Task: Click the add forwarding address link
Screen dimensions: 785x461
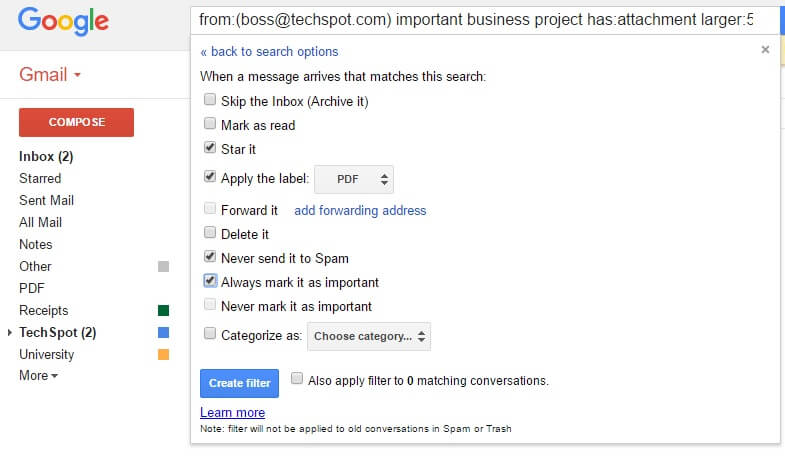Action: (360, 211)
